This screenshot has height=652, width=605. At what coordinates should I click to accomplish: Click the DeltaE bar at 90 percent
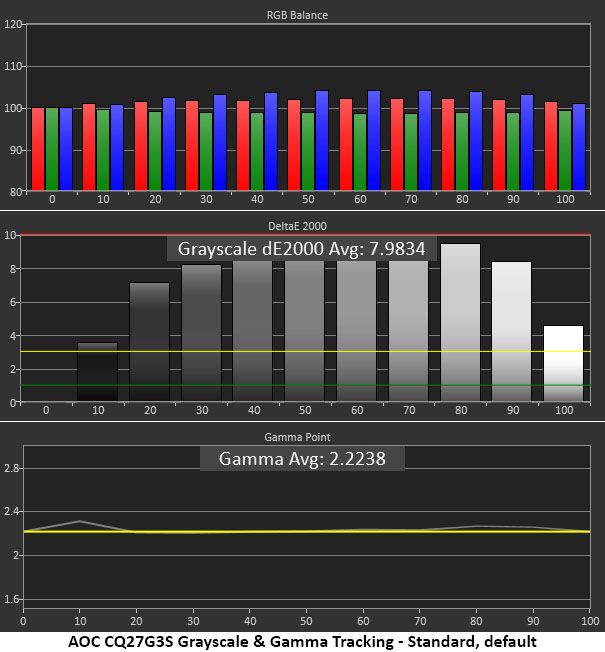pos(511,331)
